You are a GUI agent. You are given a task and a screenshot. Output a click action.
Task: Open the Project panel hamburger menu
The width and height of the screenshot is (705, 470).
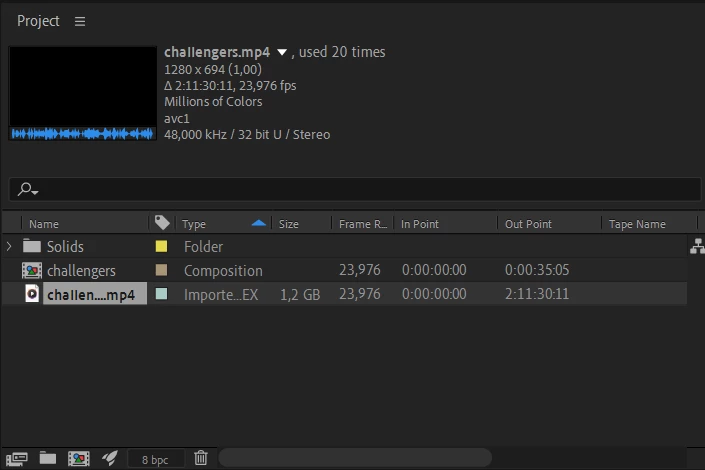click(80, 21)
